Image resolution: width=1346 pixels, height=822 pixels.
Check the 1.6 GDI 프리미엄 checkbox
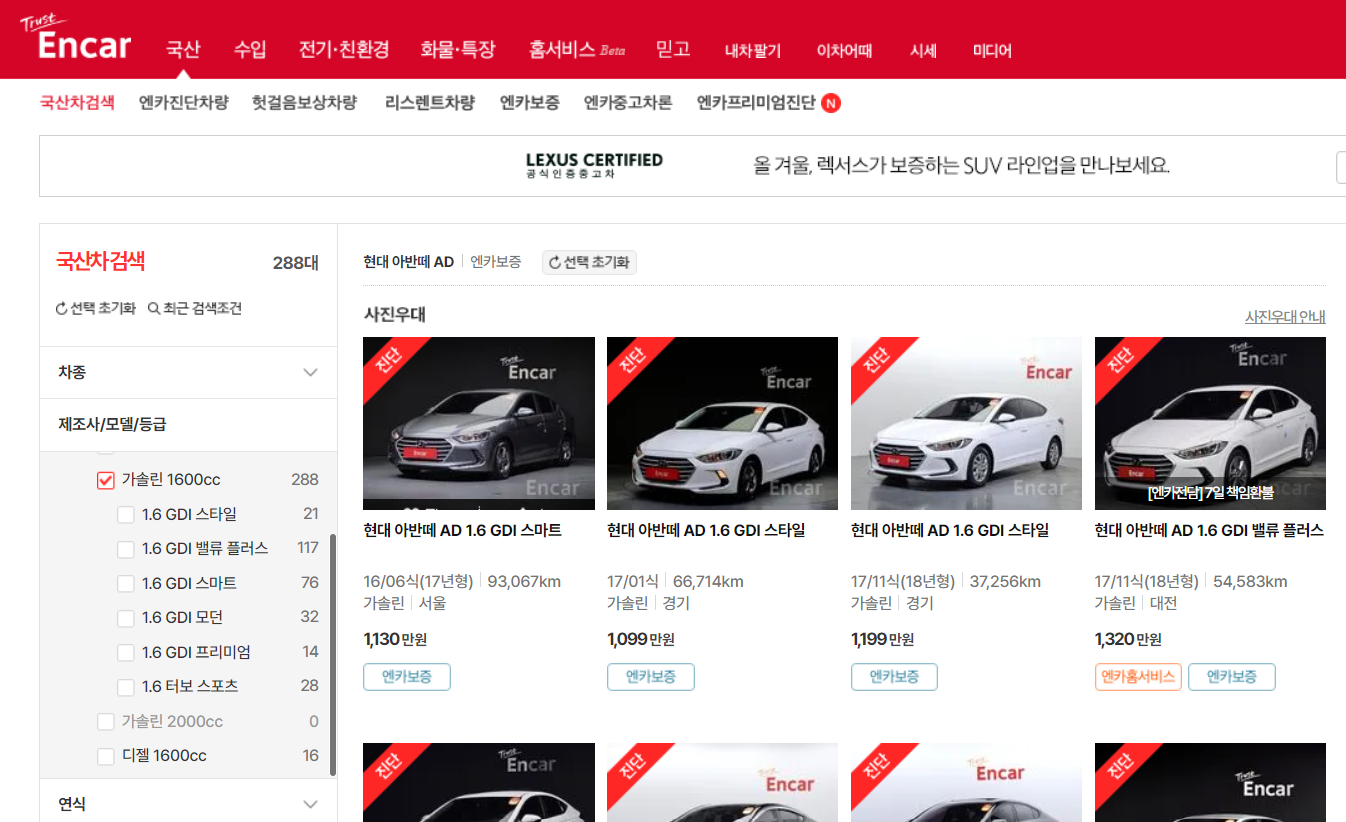[126, 653]
